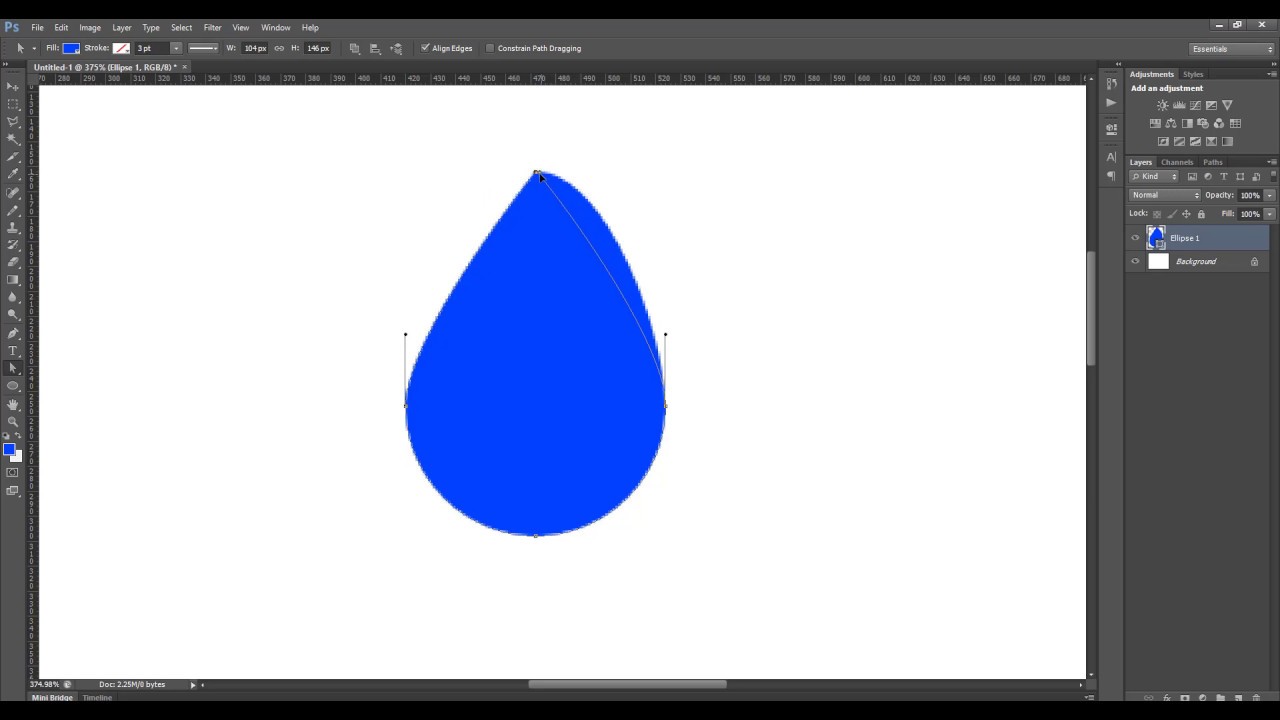Image resolution: width=1280 pixels, height=720 pixels.
Task: Select the Polygonal Lasso tool
Action: pos(13,122)
